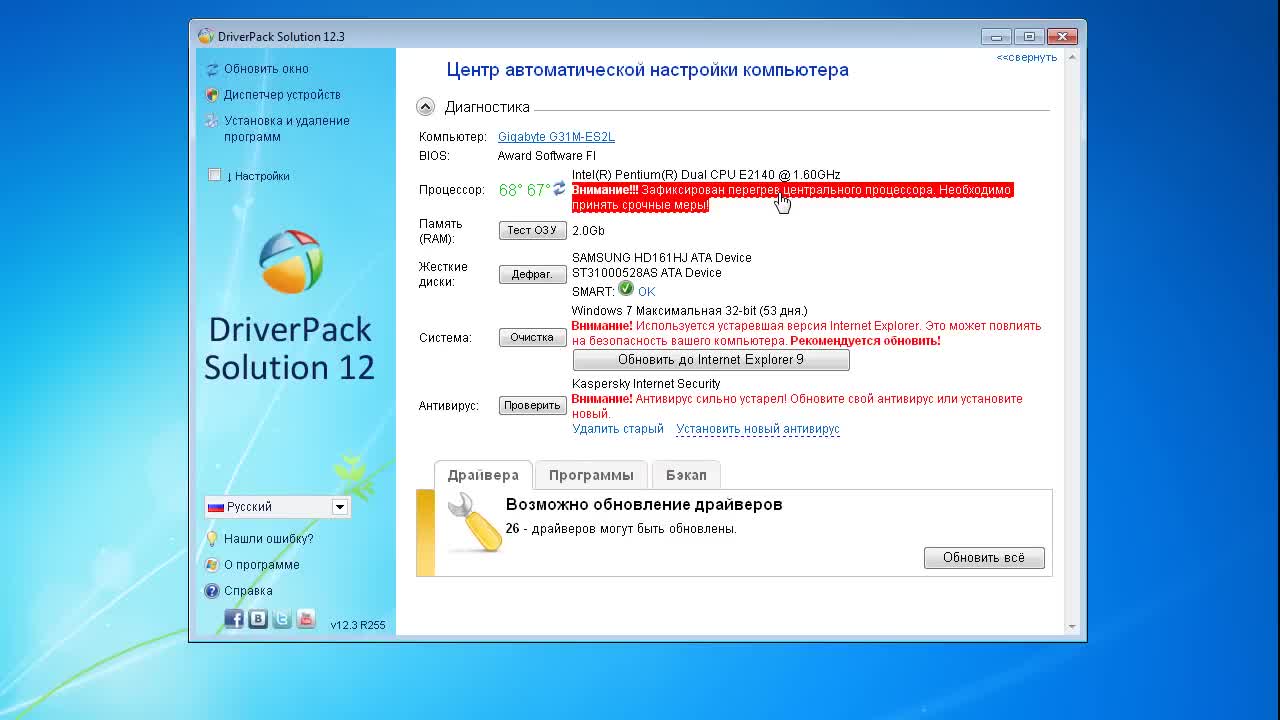Click the scrollbar up arrow
Screen dimensions: 1280x720
click(x=1072, y=58)
